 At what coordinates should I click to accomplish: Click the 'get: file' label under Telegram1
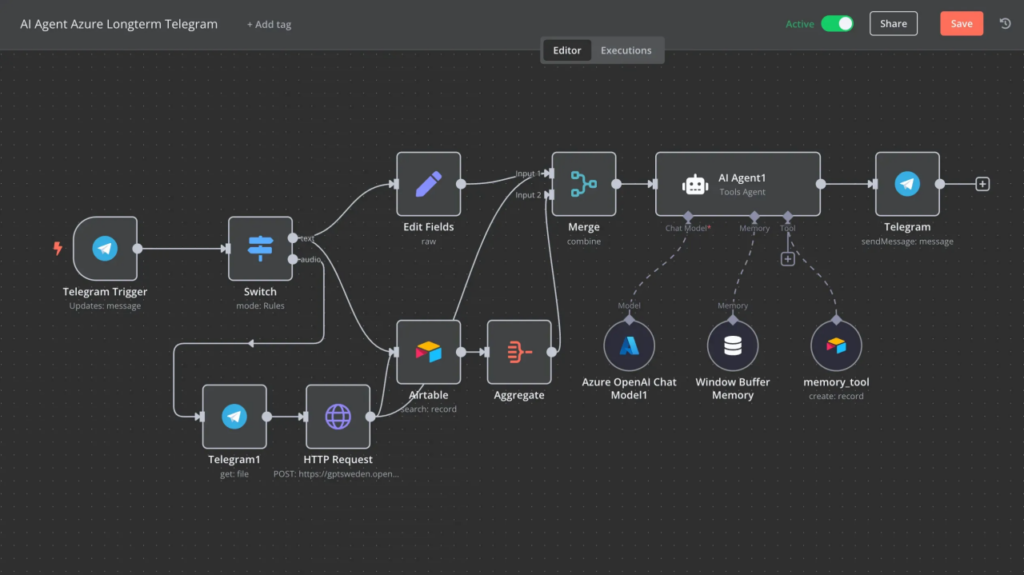click(x=234, y=474)
